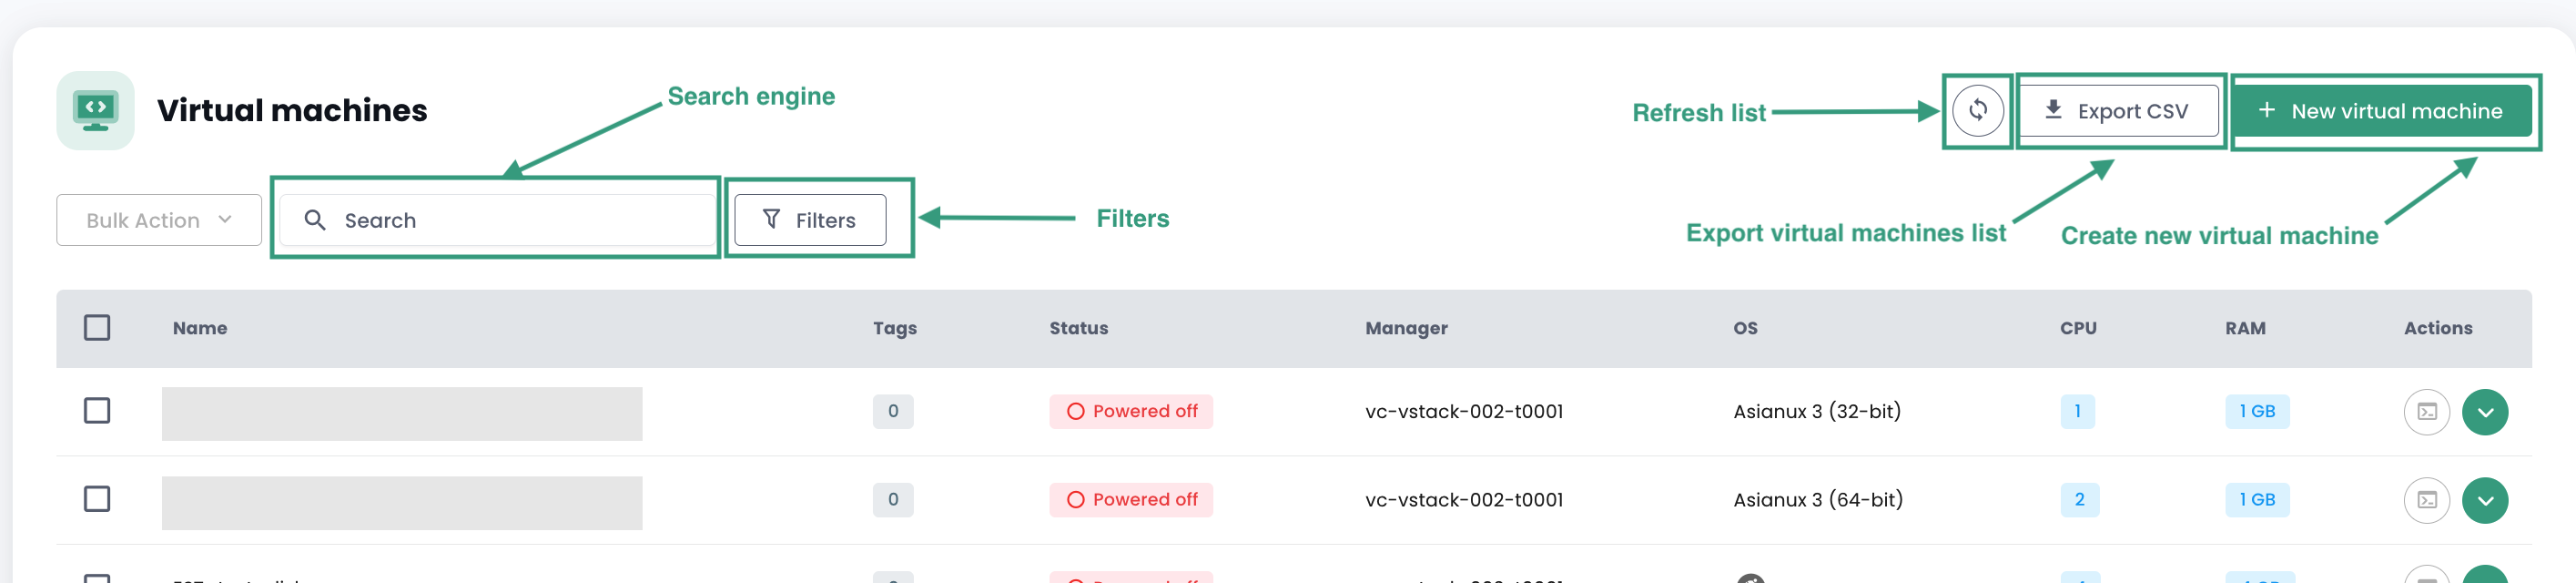Click the refresh list icon

point(1977,110)
